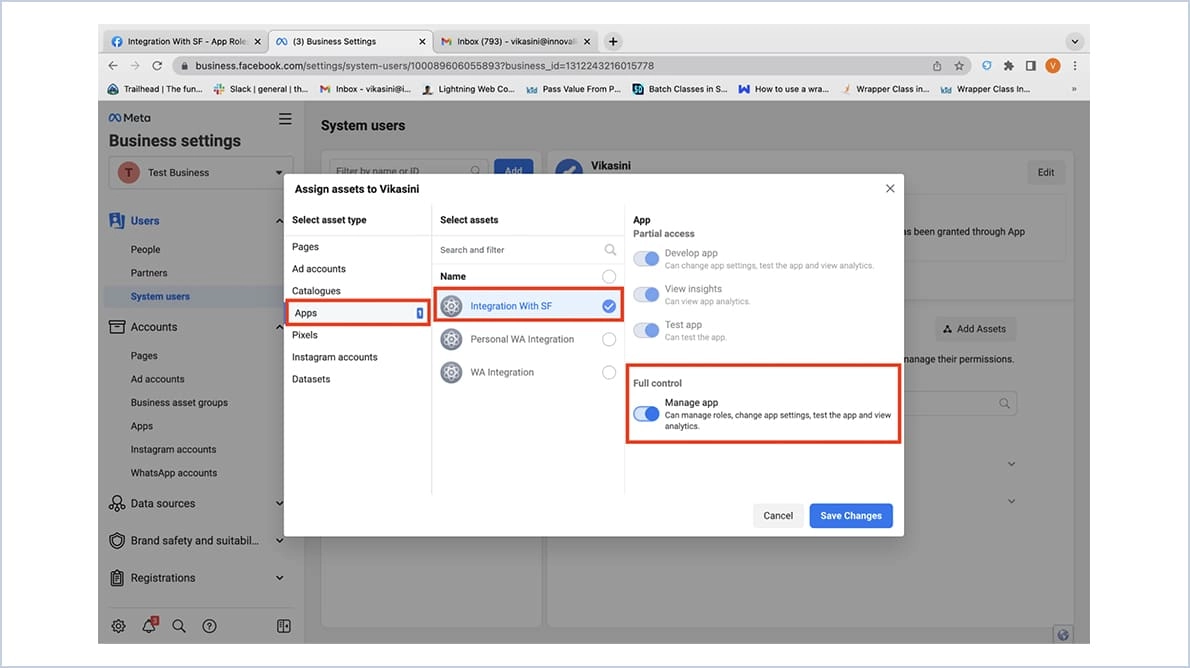Switch to the Inbox (793) Gmail tab
This screenshot has height=668, width=1190.
516,42
